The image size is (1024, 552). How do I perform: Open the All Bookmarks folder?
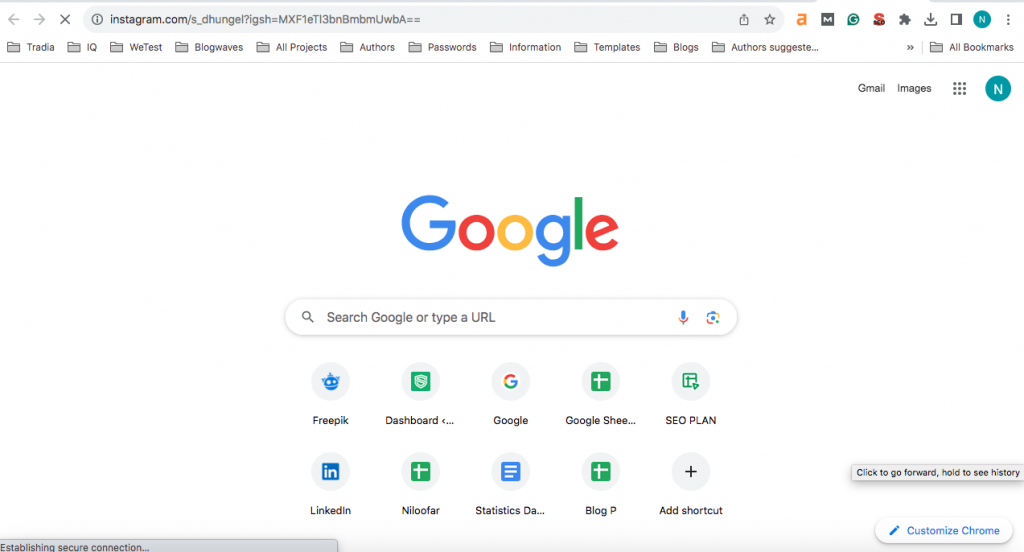click(972, 47)
